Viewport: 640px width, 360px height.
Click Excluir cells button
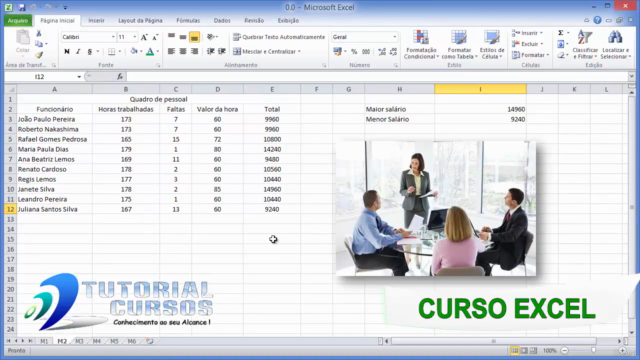coord(527,44)
